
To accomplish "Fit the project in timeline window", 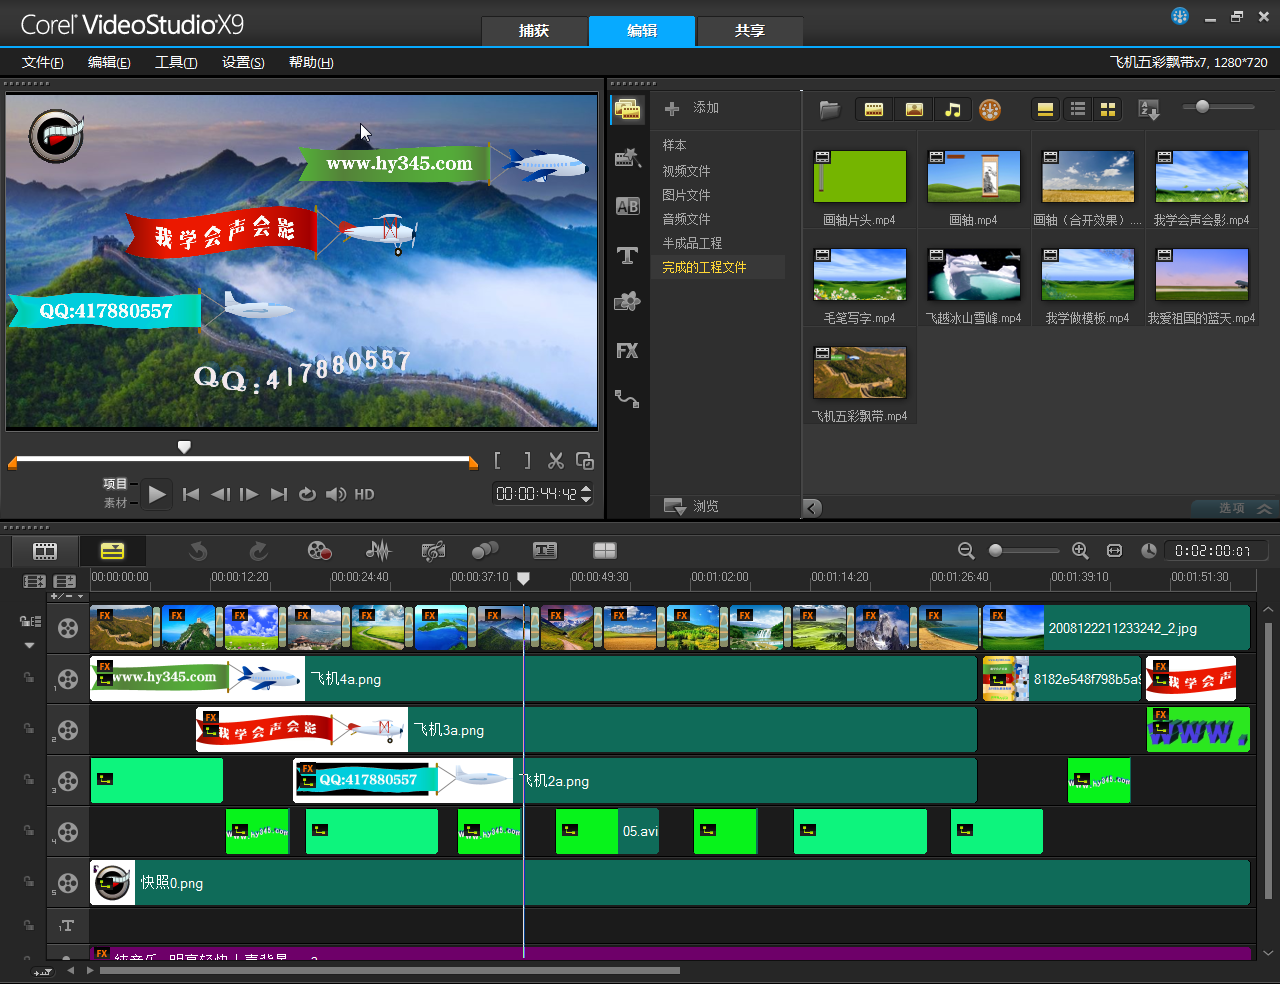I will (x=1115, y=551).
